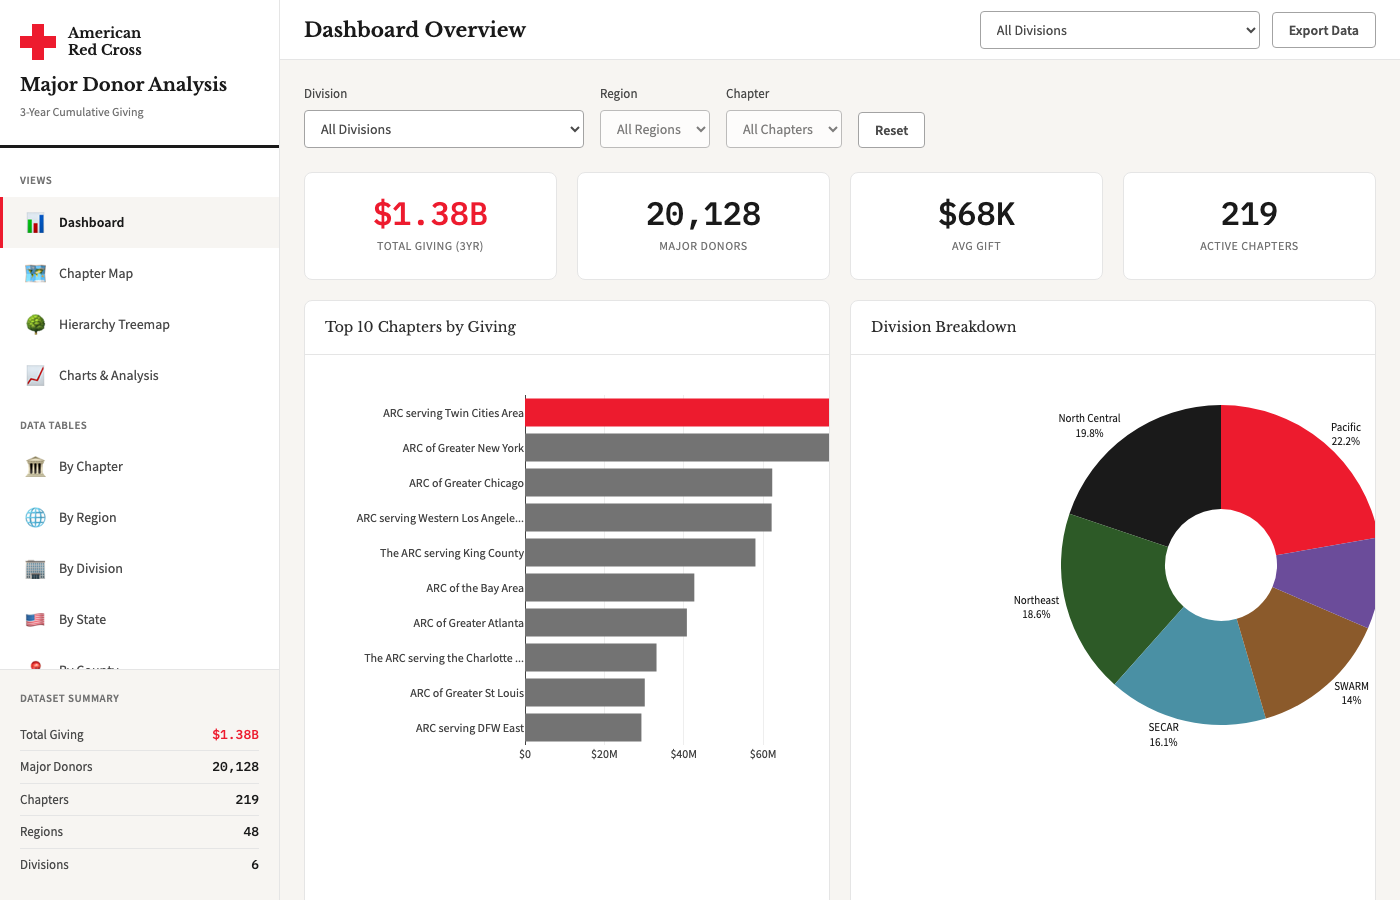1400x900 pixels.
Task: Click the $68K Avg Gift card
Action: pyautogui.click(x=976, y=226)
